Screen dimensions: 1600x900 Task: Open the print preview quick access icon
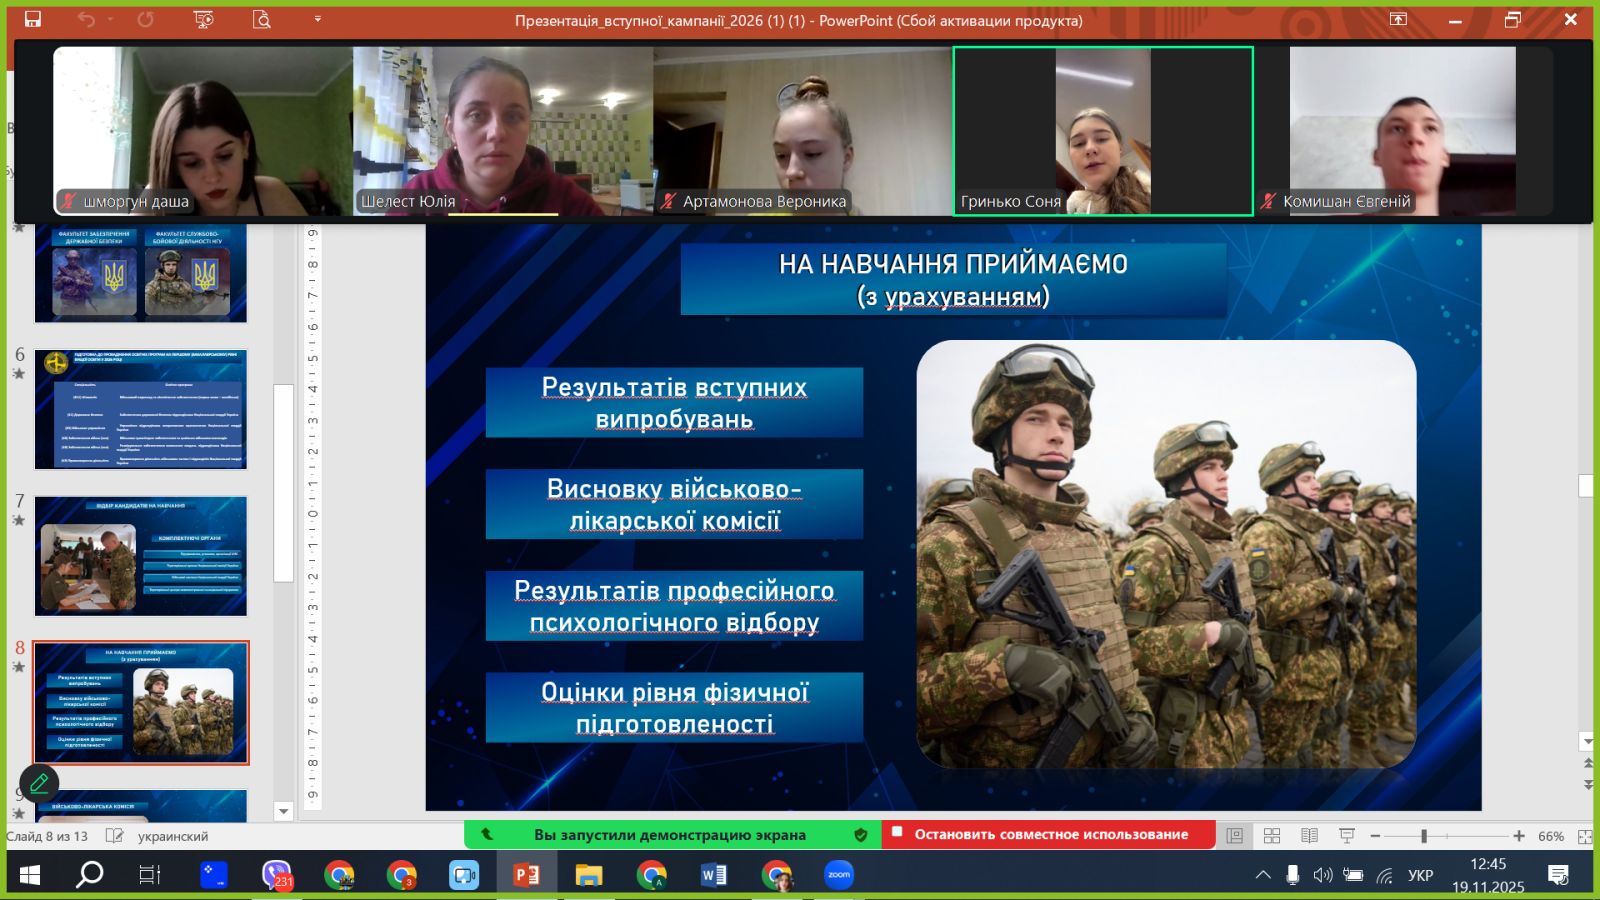[x=262, y=19]
